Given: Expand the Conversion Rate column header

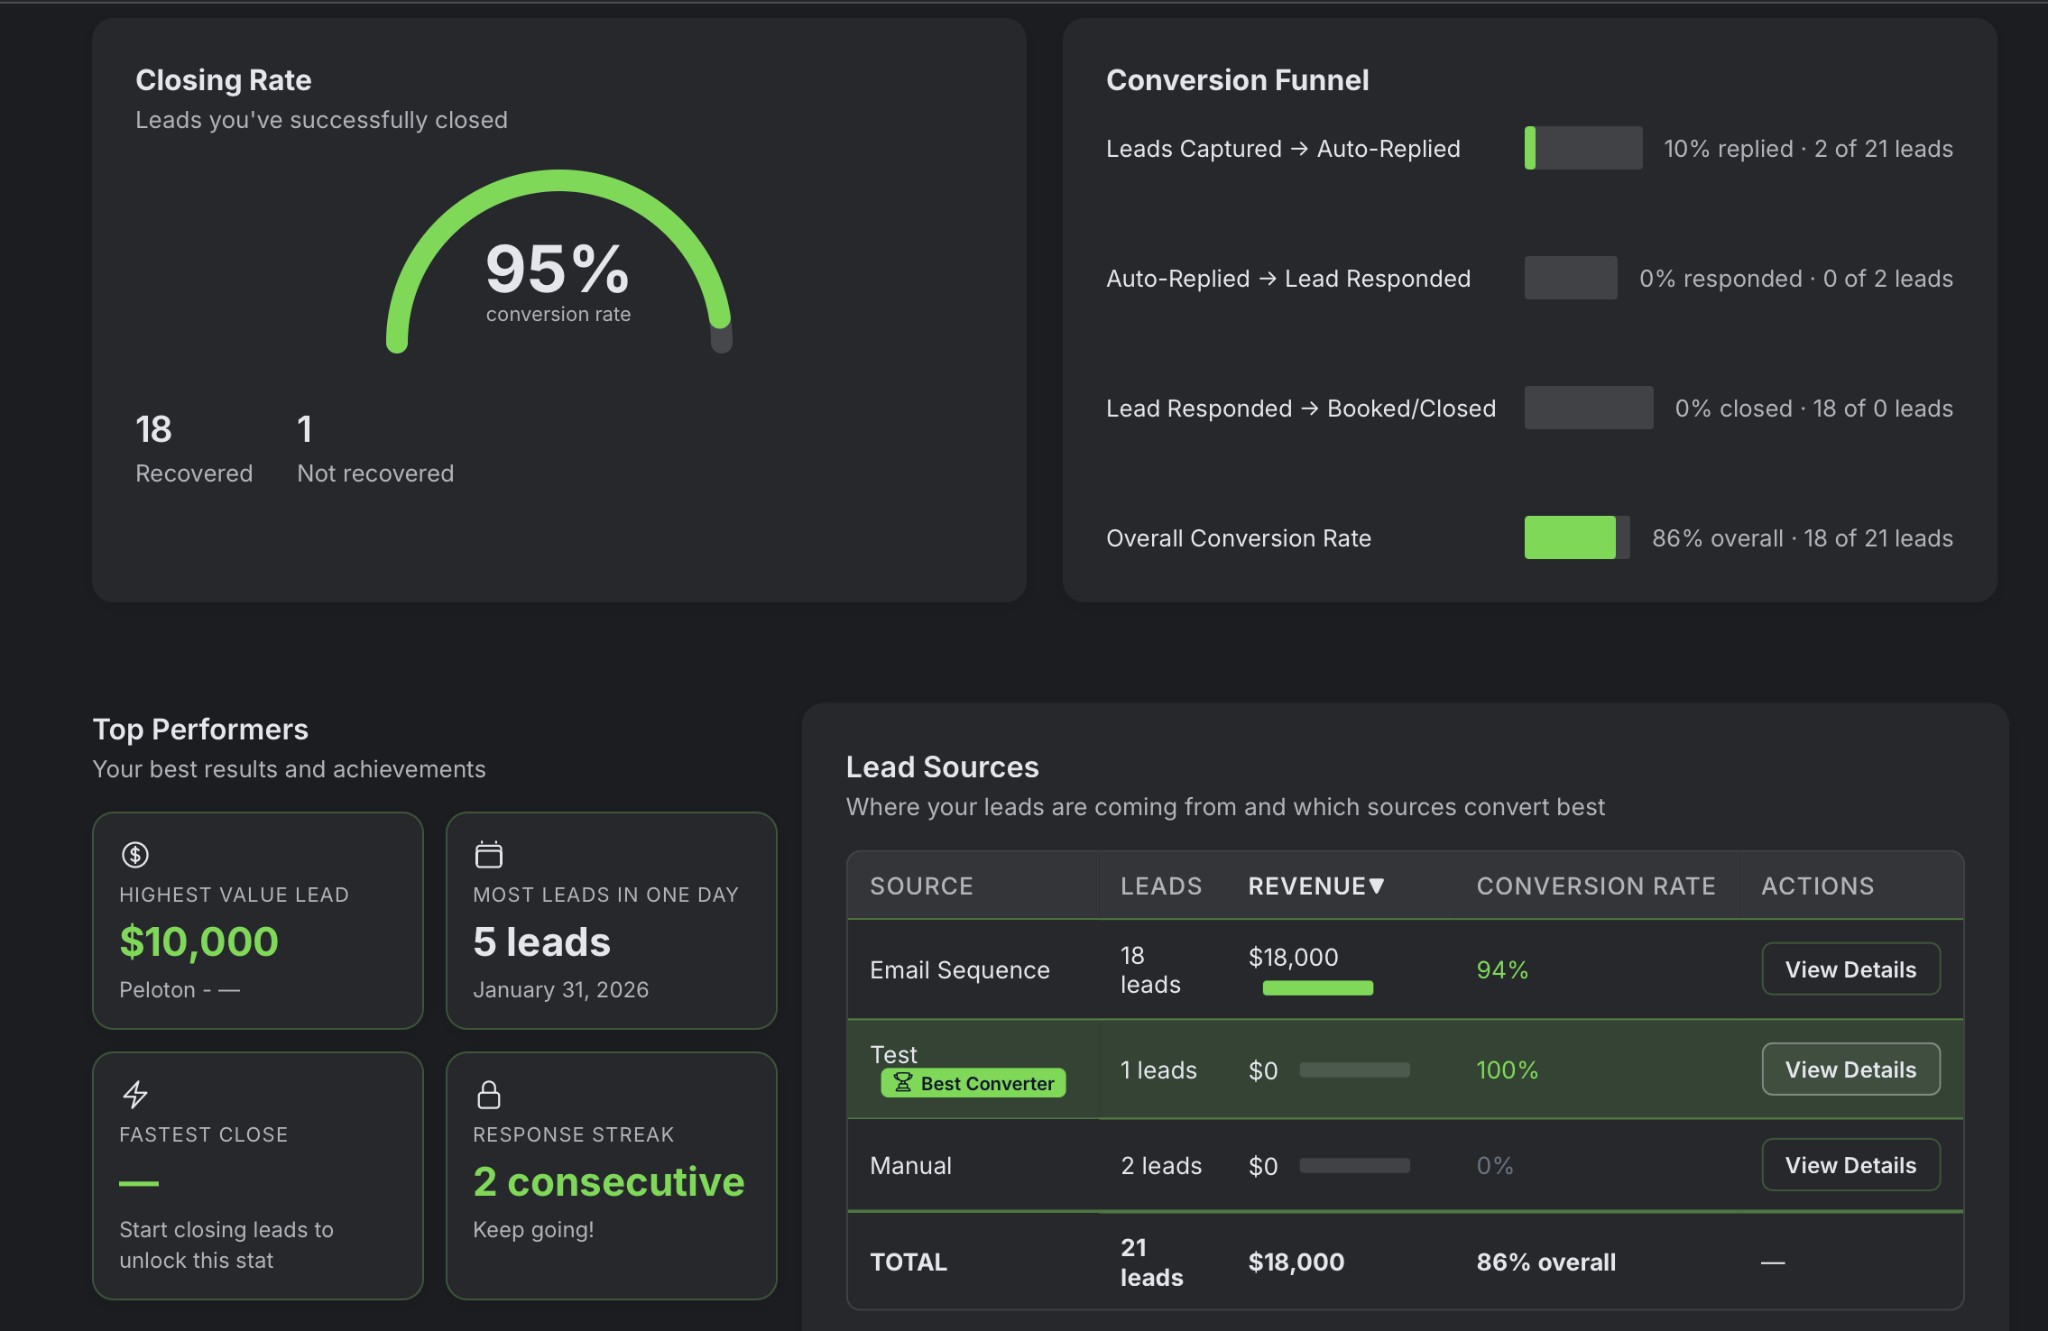Looking at the screenshot, I should point(1595,886).
